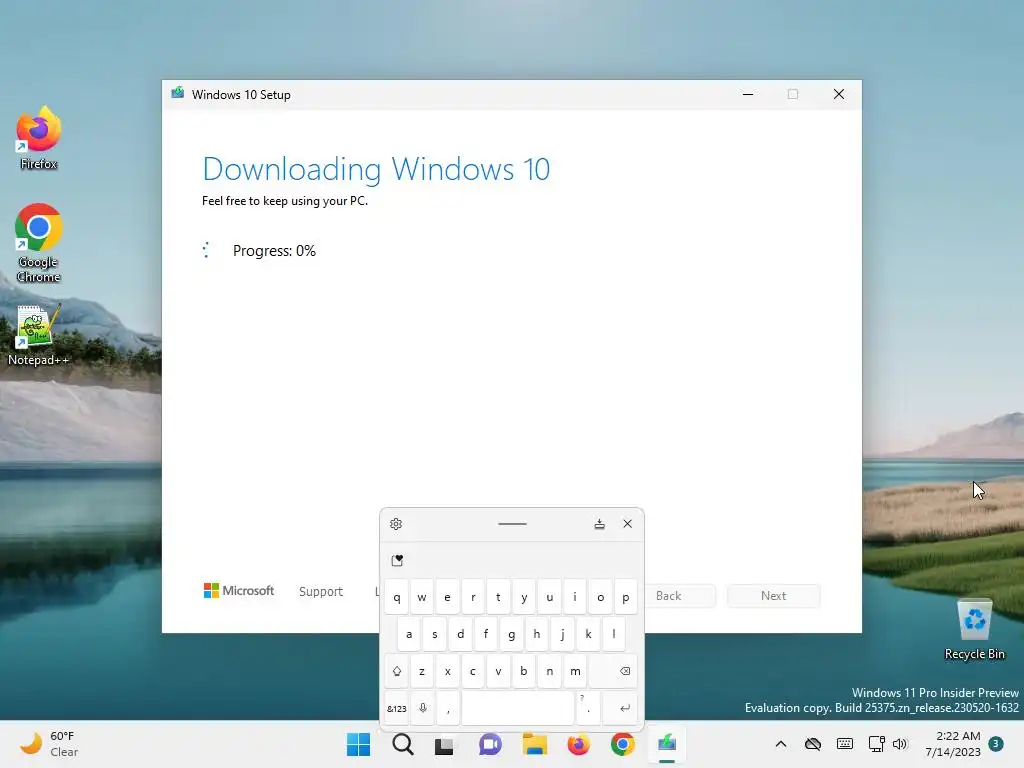Tap the o key on touch keyboard
The width and height of the screenshot is (1024, 768).
600,597
